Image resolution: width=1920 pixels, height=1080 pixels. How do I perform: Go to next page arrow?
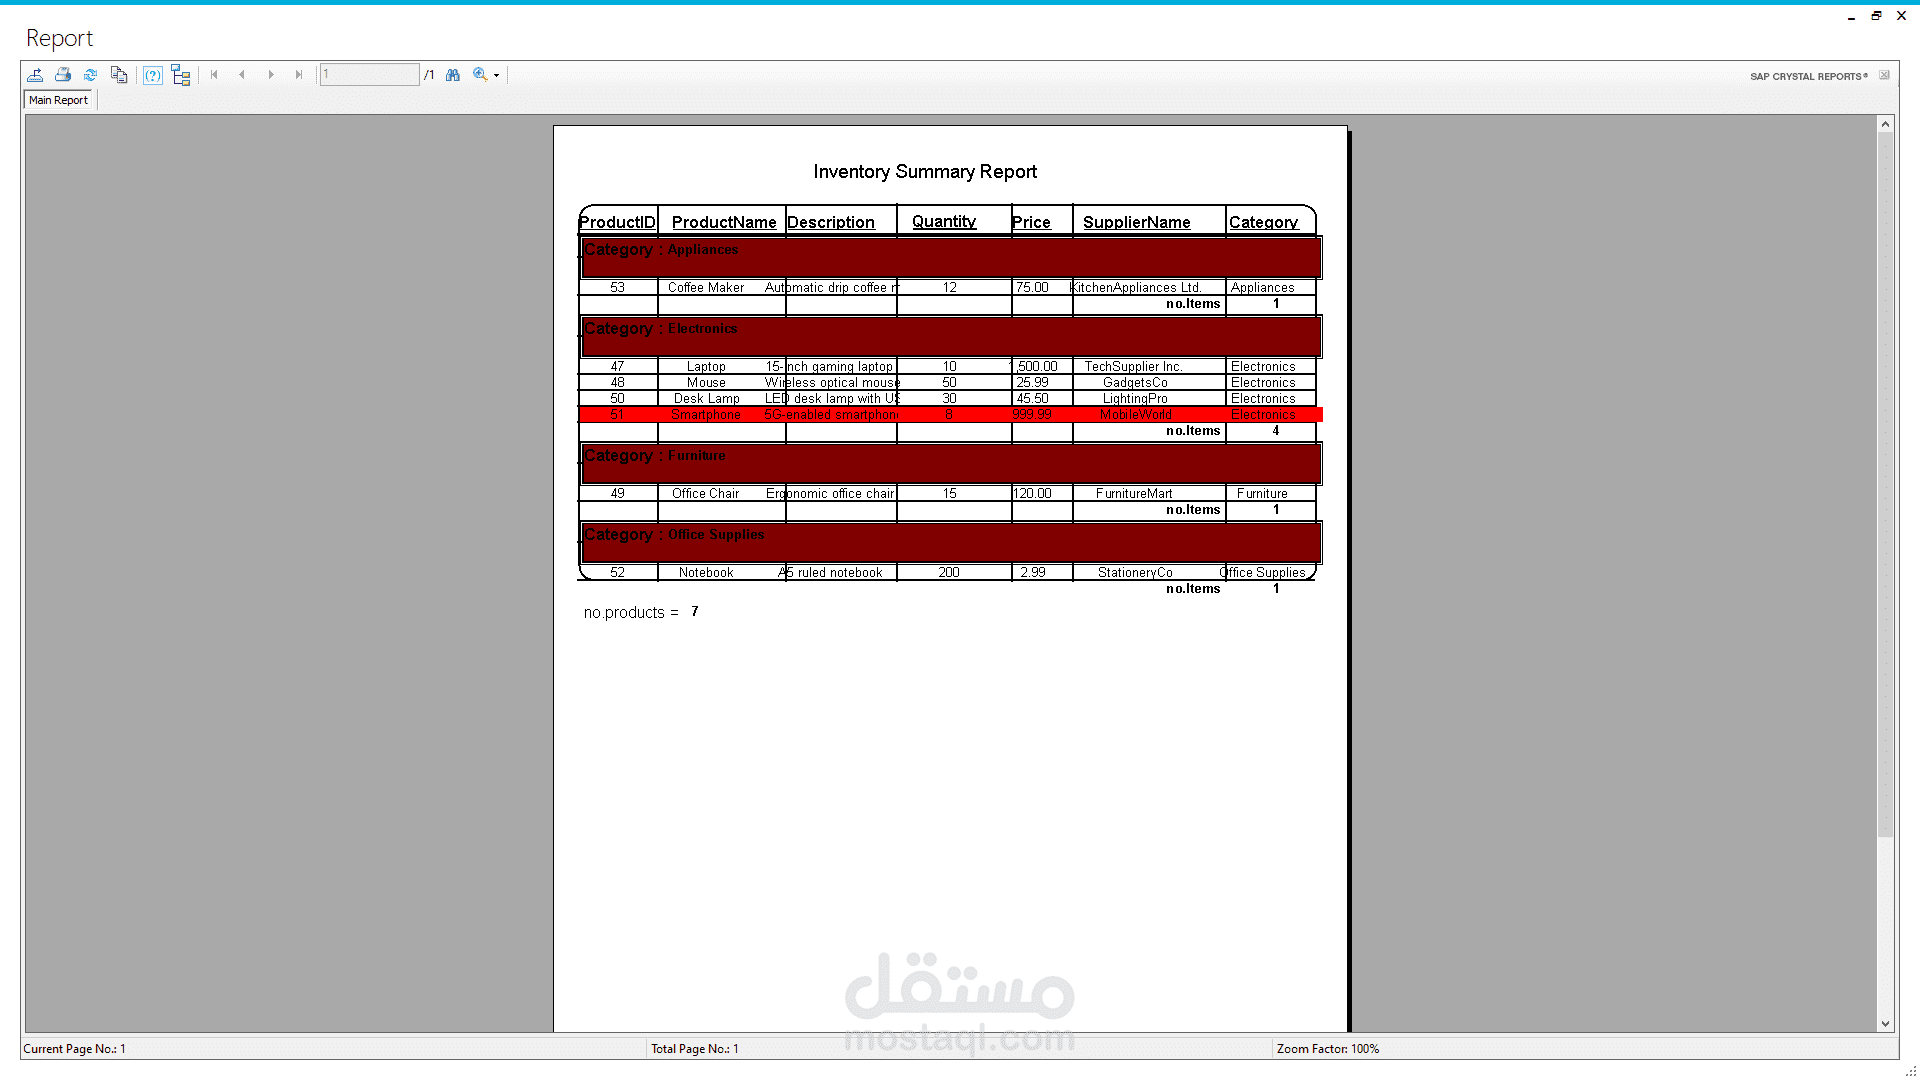(271, 75)
